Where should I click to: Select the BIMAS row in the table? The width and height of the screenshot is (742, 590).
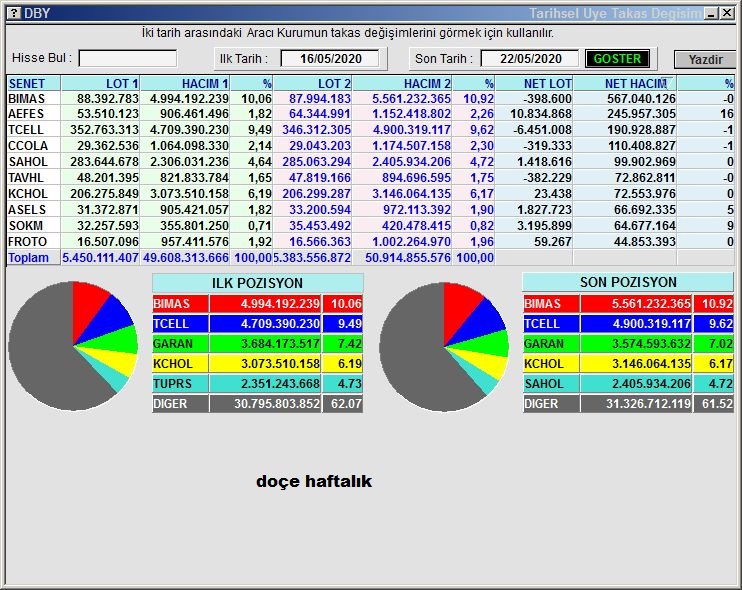pos(371,98)
